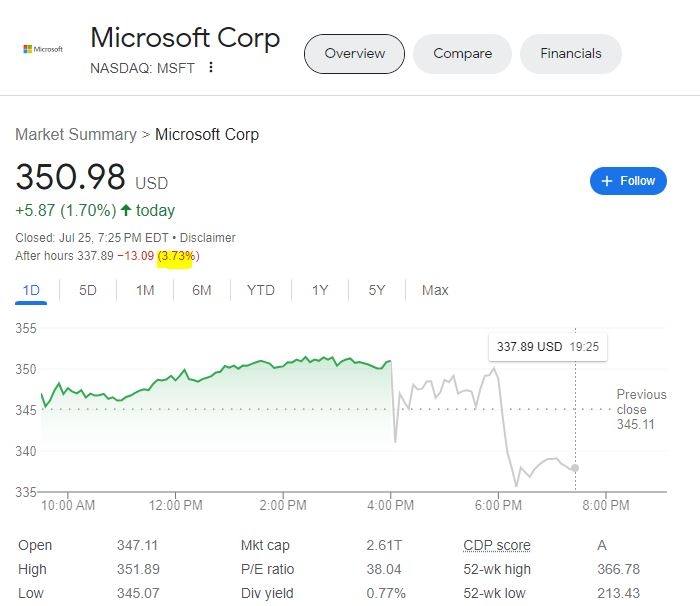700x606 pixels.
Task: Switch to the Compare tab
Action: tap(462, 54)
